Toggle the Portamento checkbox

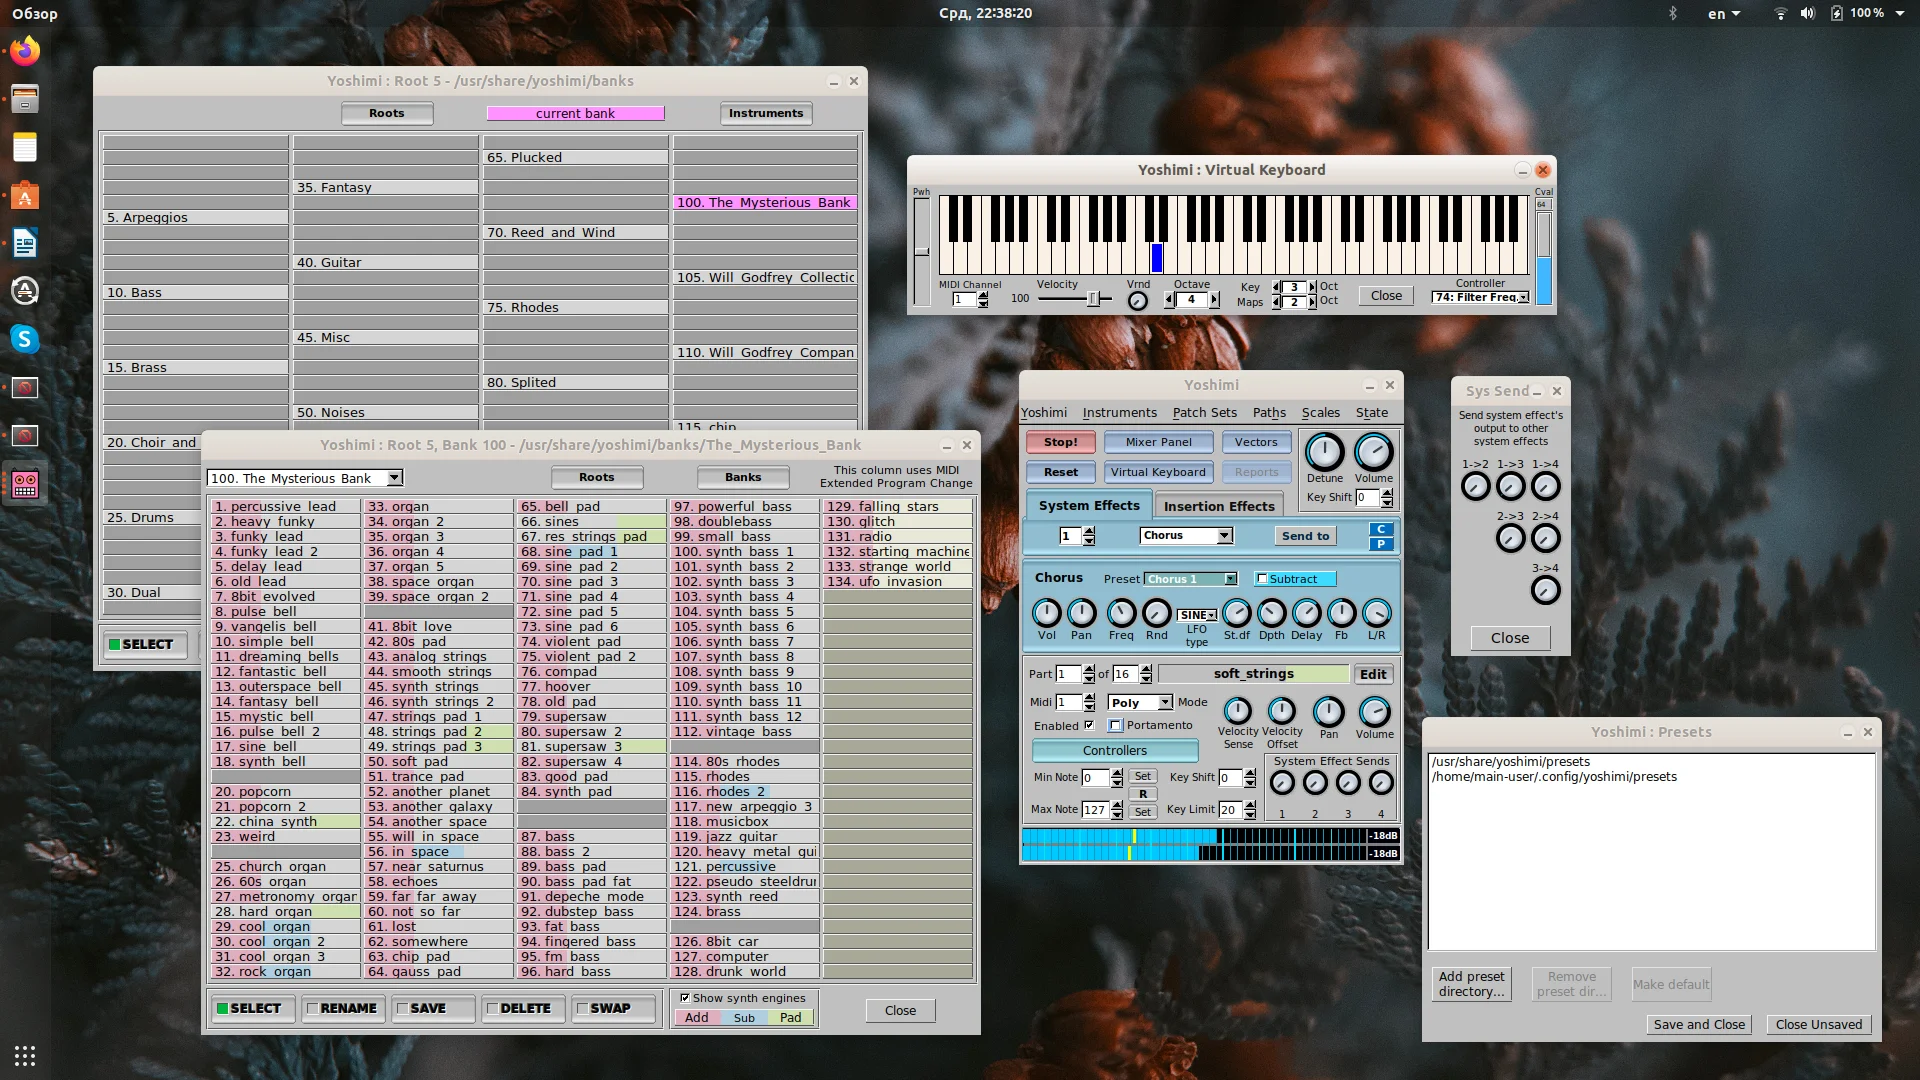(x=1116, y=726)
